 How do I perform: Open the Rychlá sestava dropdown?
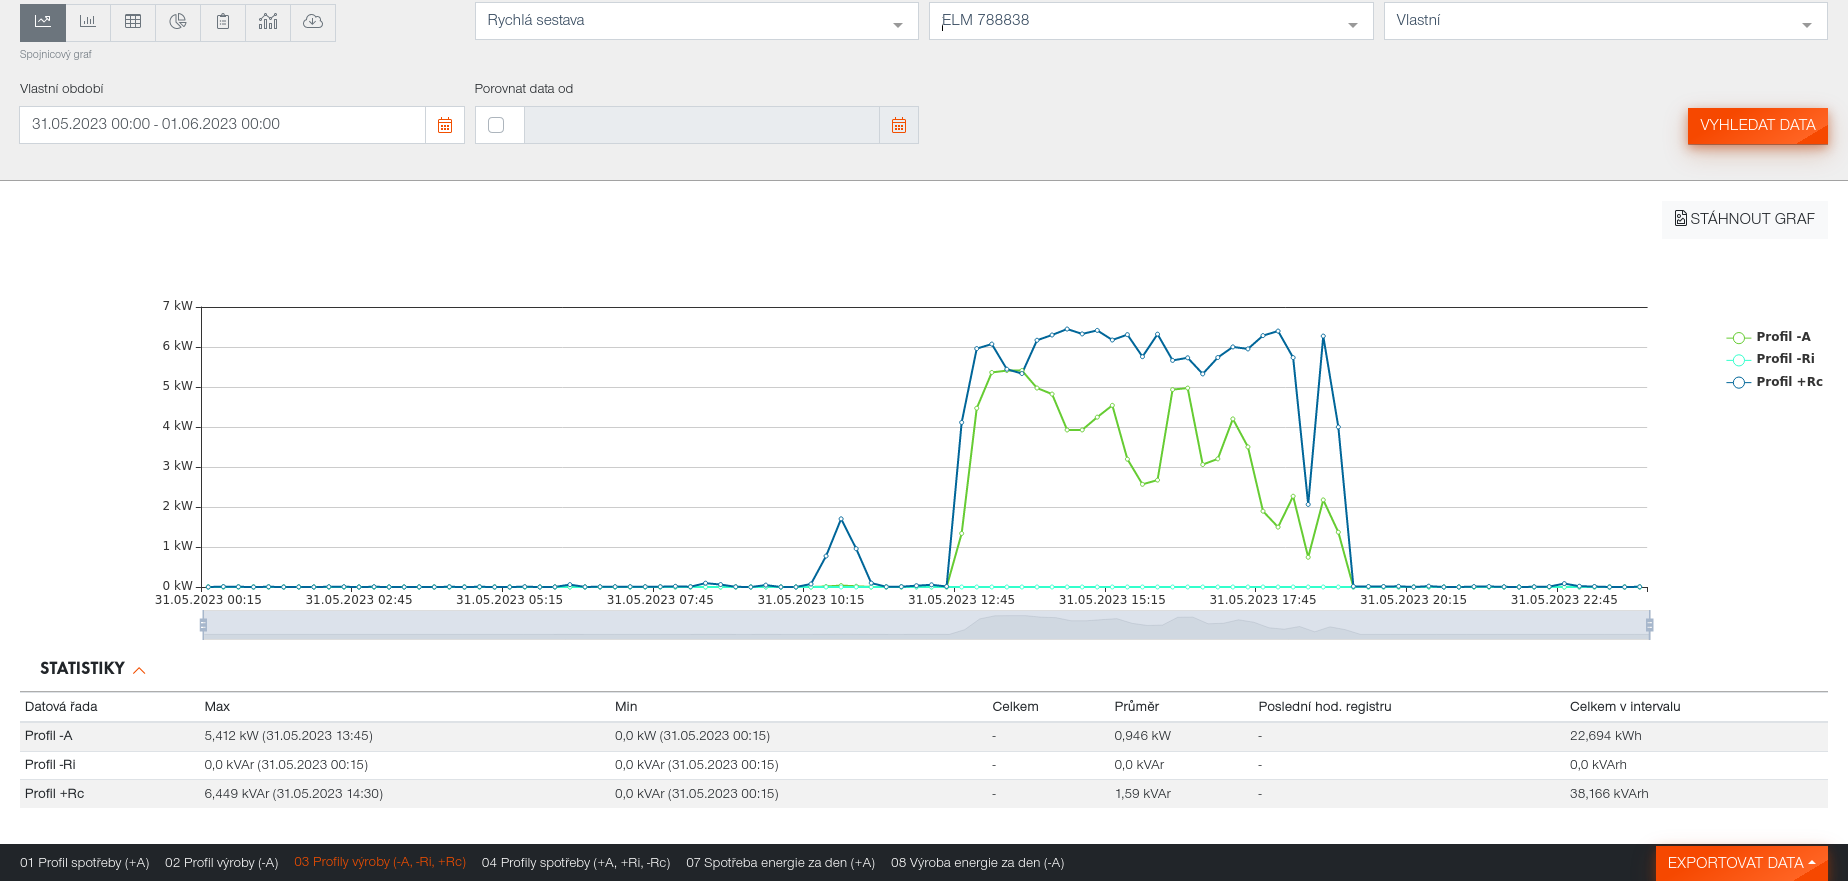point(696,21)
